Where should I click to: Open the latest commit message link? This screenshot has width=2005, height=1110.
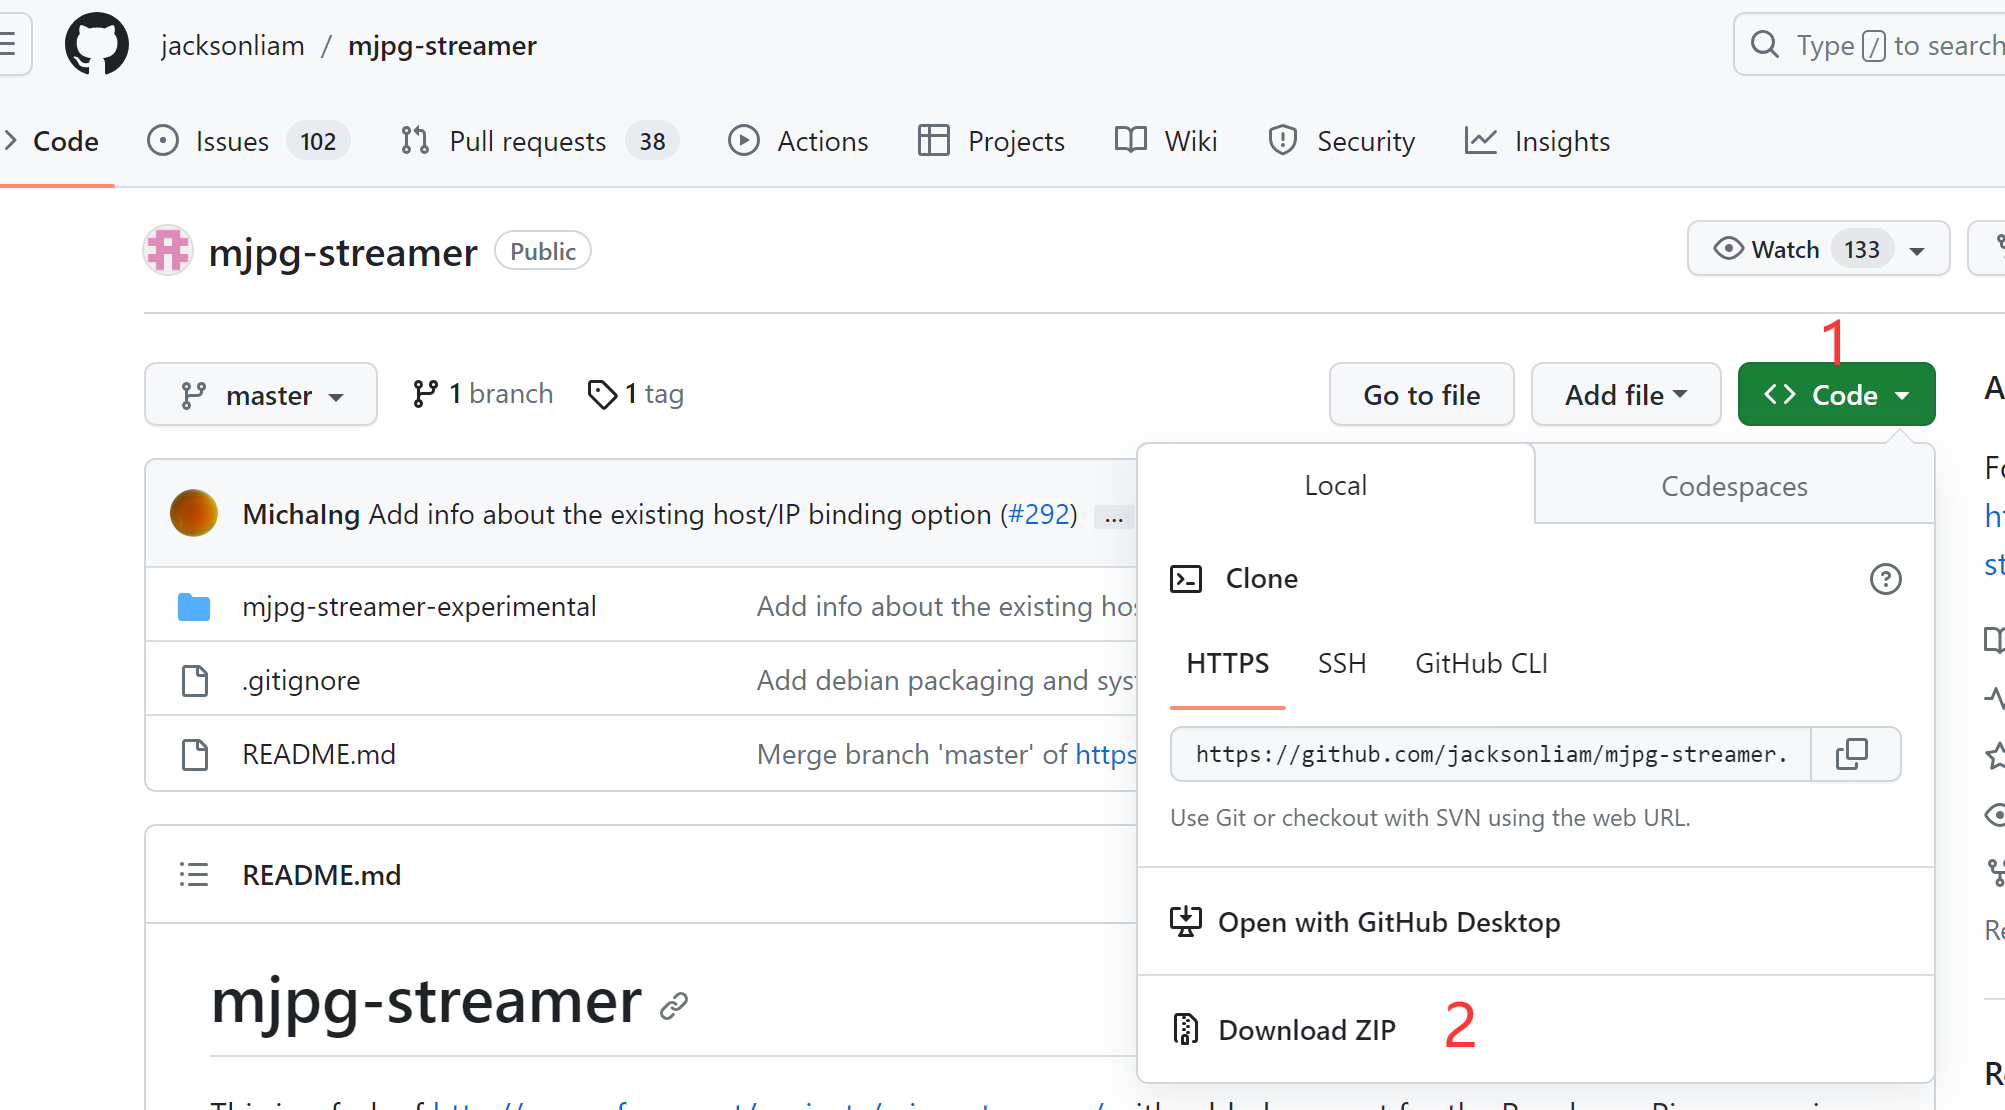click(x=680, y=514)
